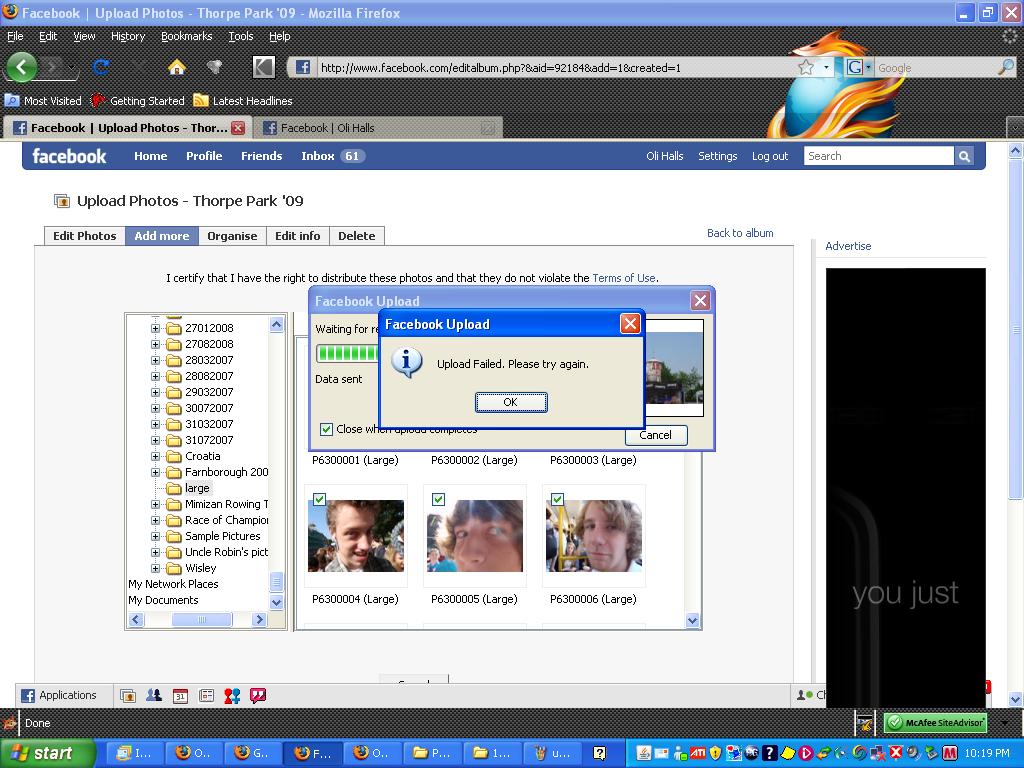
Task: Open the Terms of Use link
Action: point(624,278)
